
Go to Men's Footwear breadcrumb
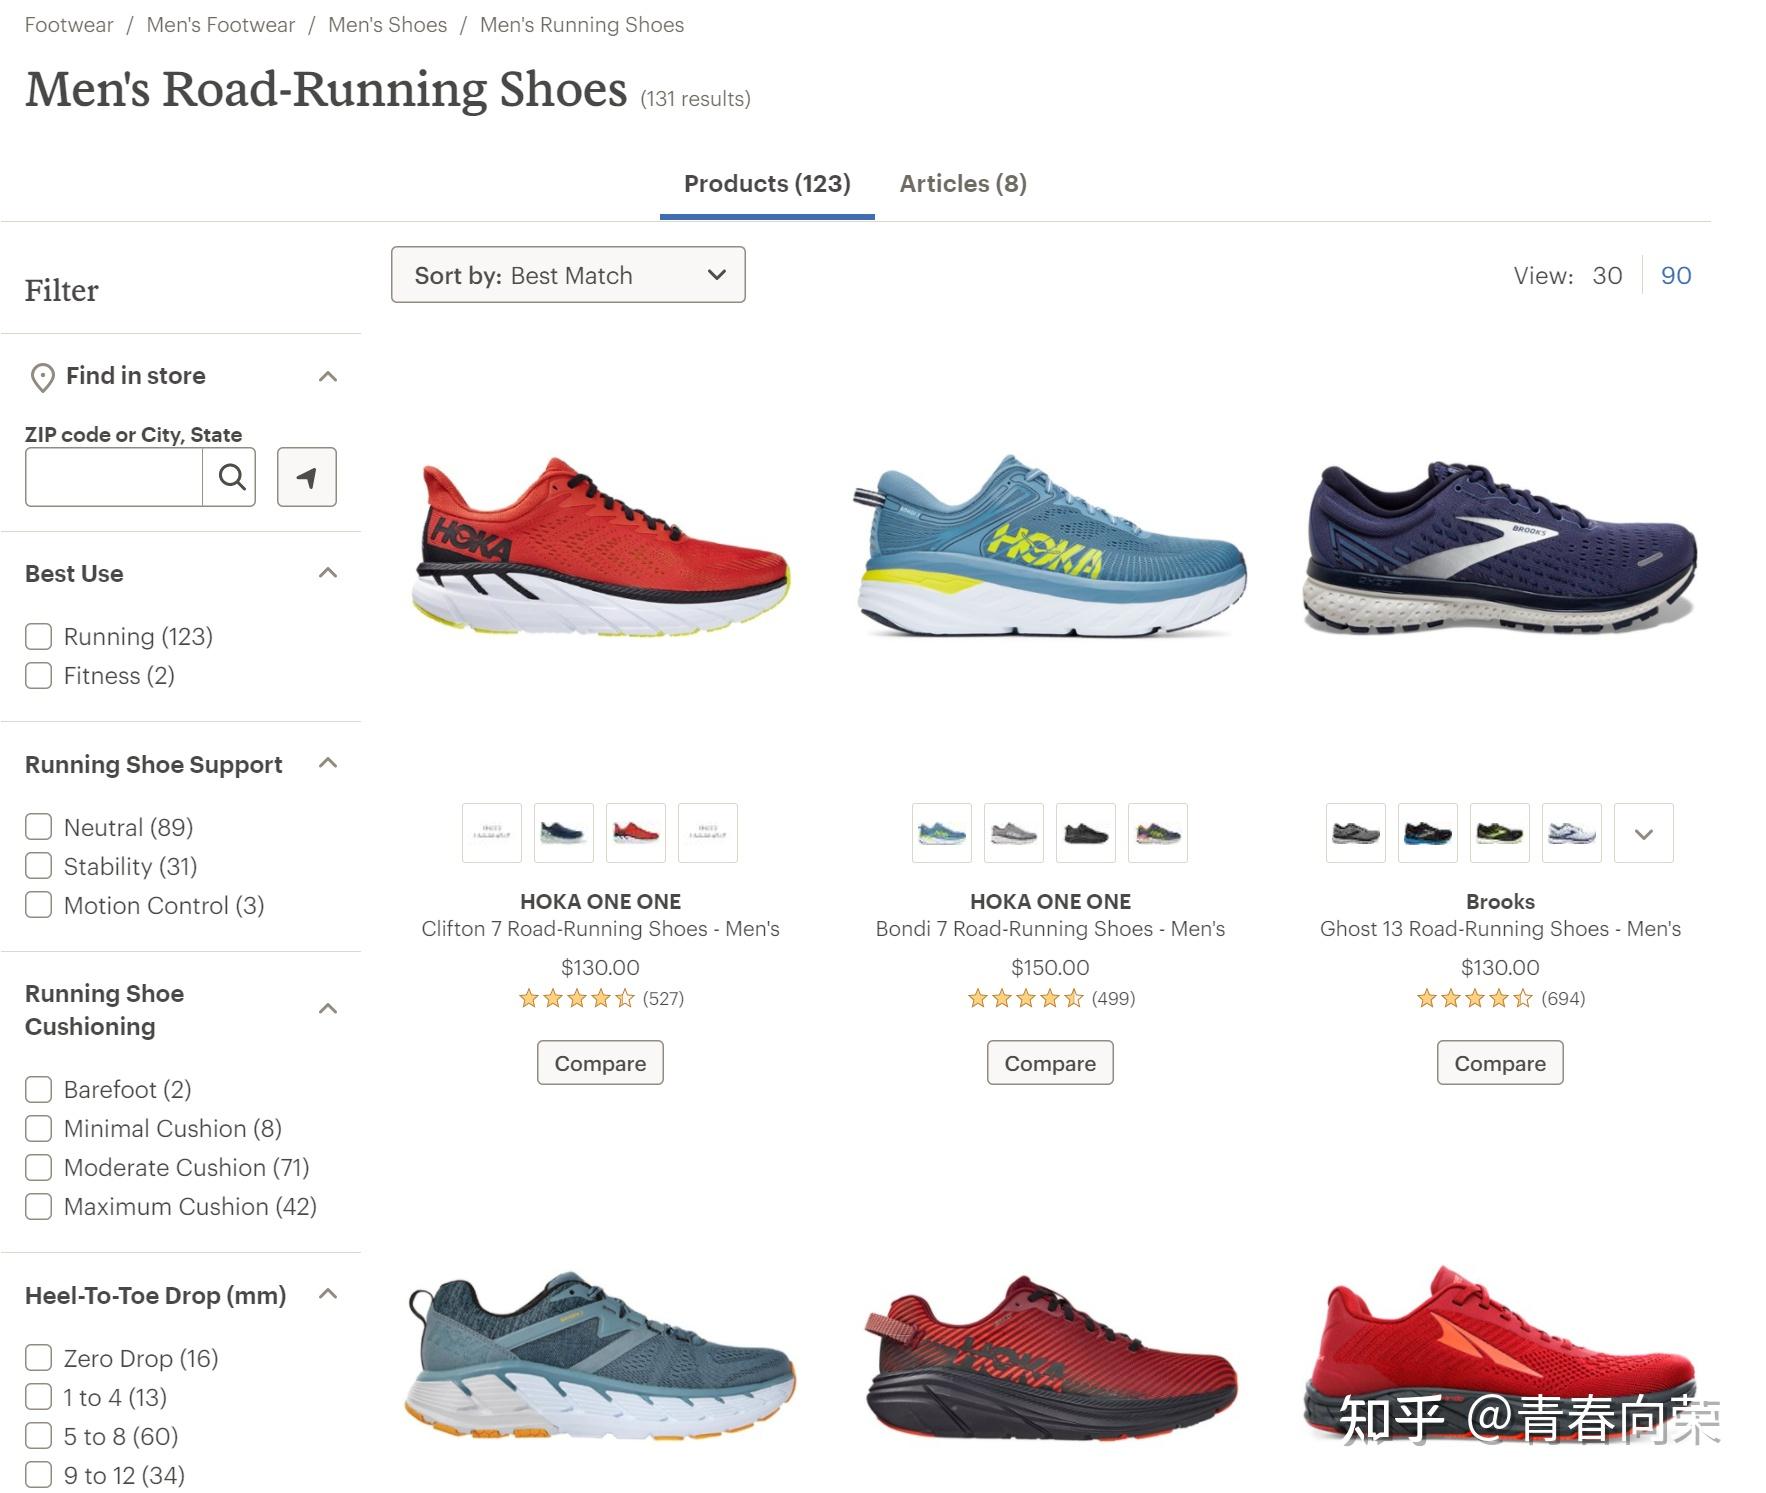point(221,25)
